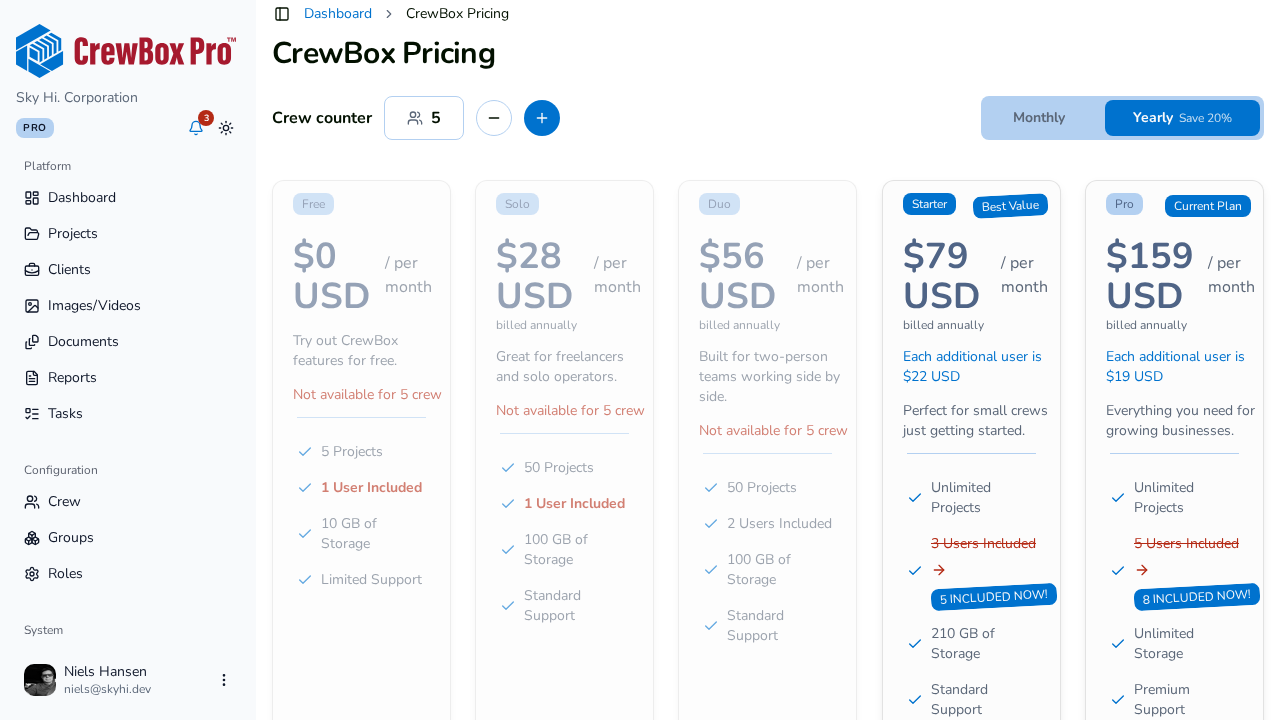Click Pro "Each additional user is $19 USD"
Screen dimensions: 1280x720
(x=1175, y=367)
